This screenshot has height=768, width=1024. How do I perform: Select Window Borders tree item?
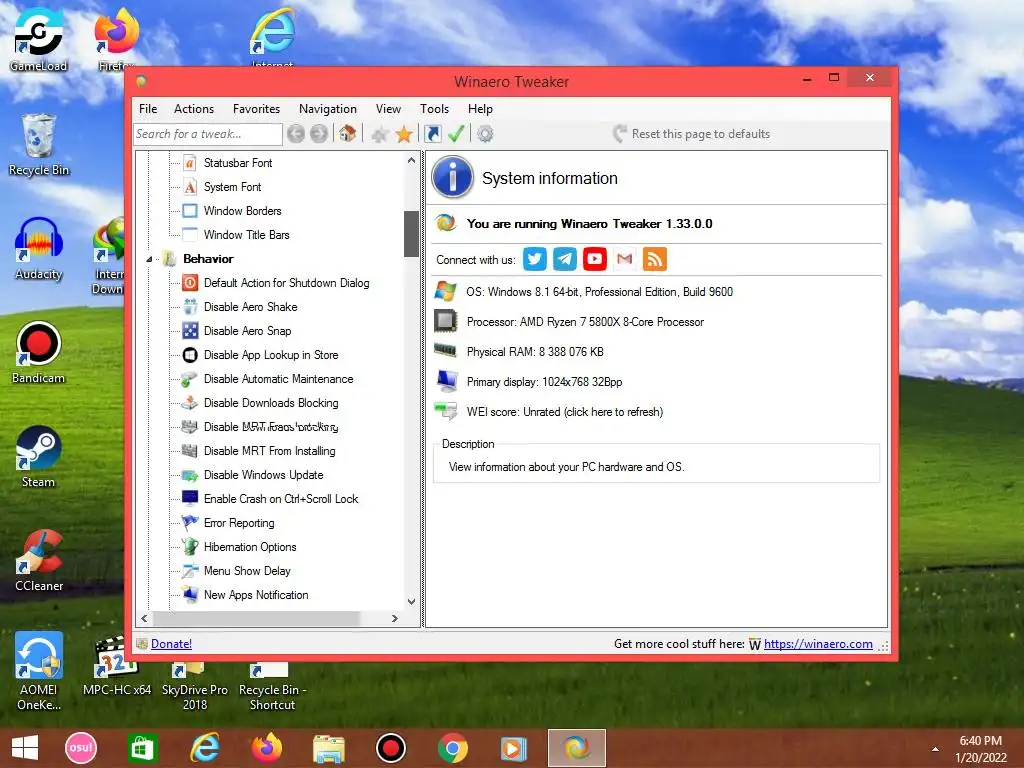242,211
